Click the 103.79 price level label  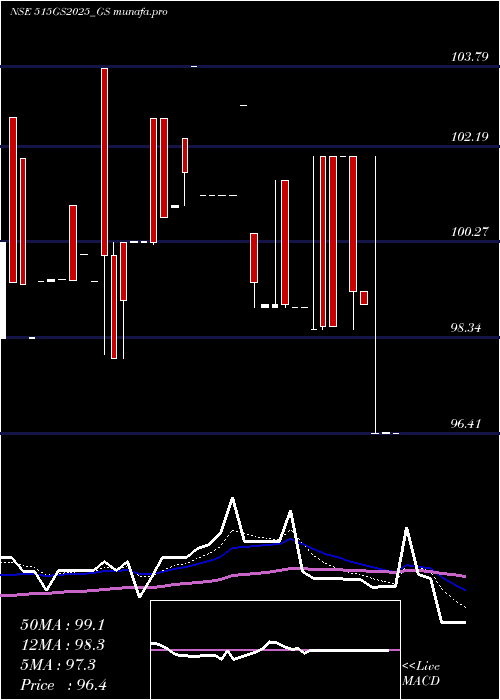pos(469,57)
